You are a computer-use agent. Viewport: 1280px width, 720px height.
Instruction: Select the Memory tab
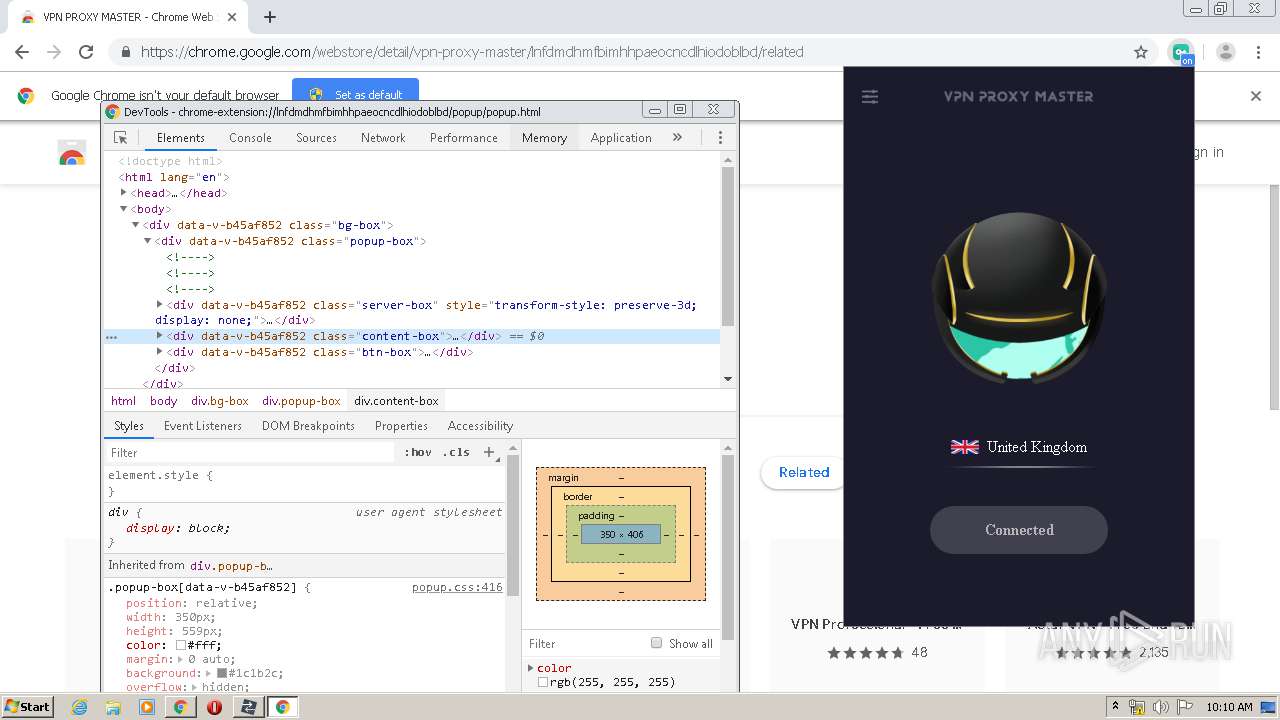[x=544, y=138]
